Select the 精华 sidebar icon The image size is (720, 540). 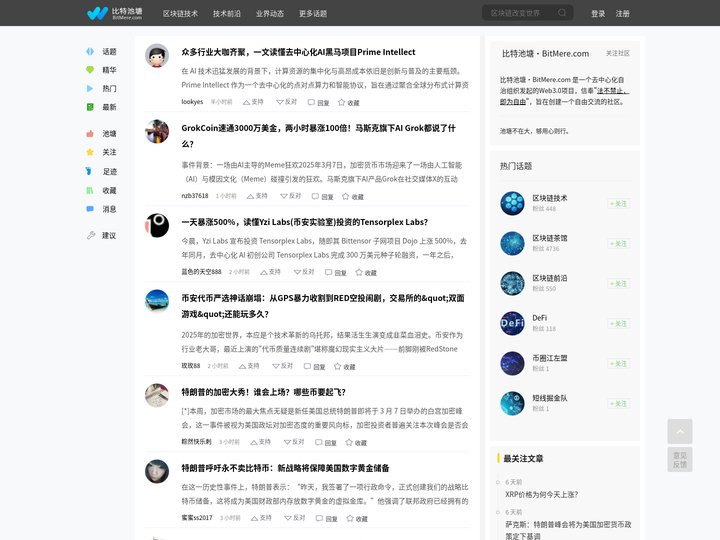click(90, 70)
